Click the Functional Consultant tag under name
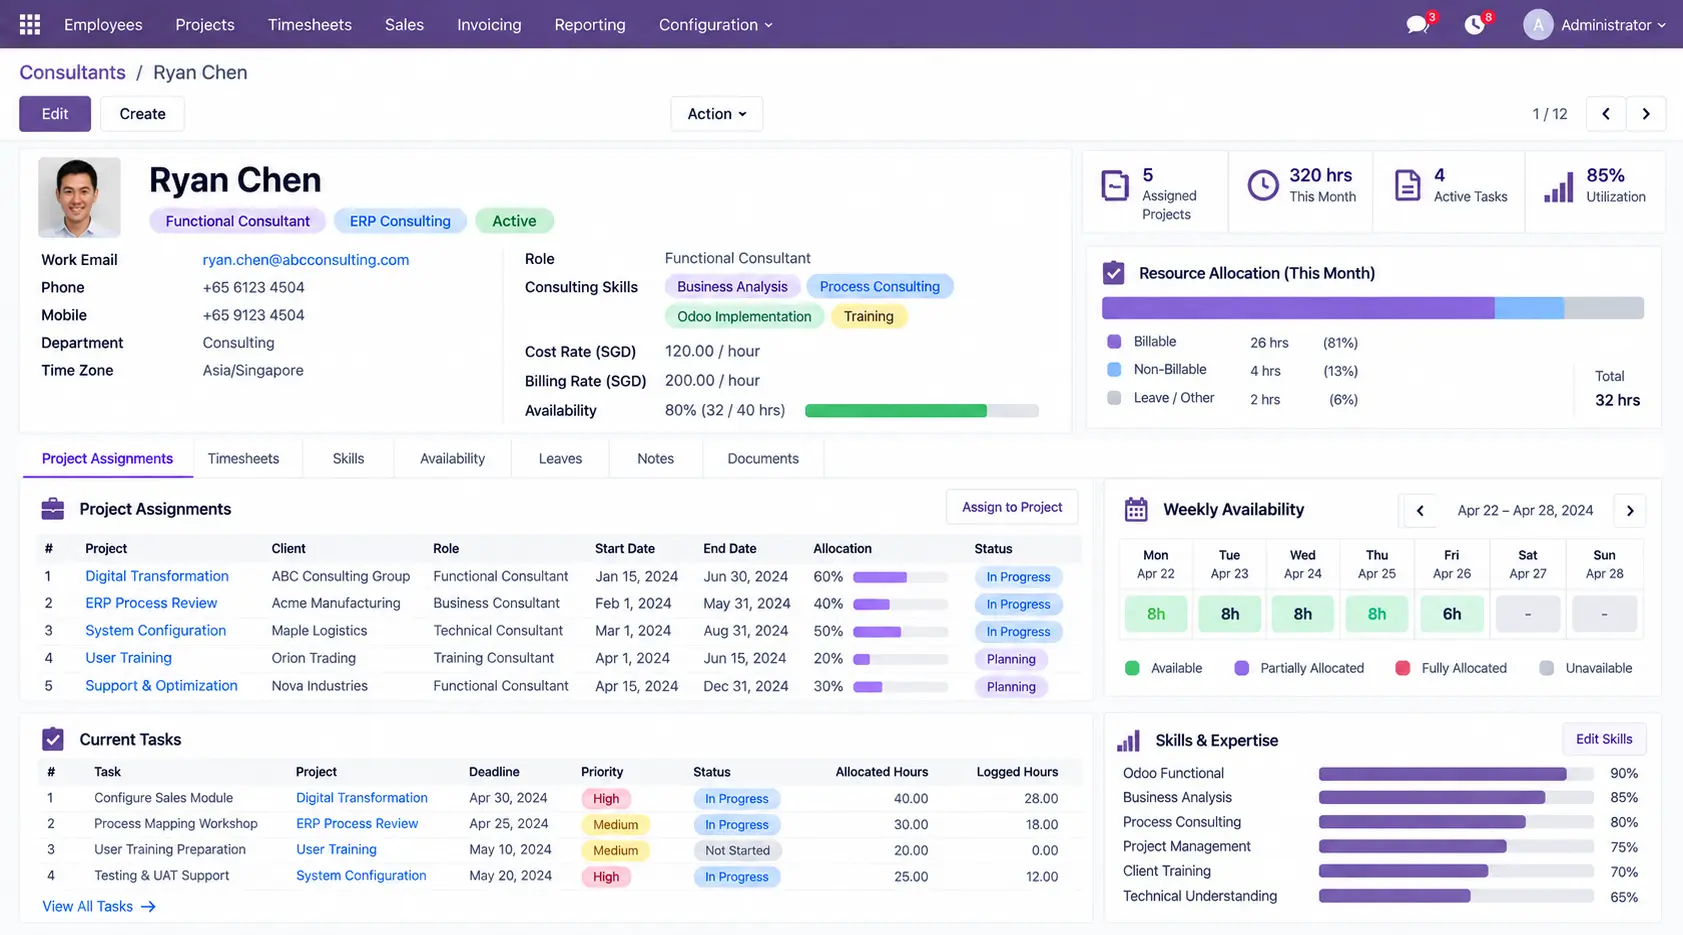Screen dimensions: 1683x935 [x=238, y=221]
